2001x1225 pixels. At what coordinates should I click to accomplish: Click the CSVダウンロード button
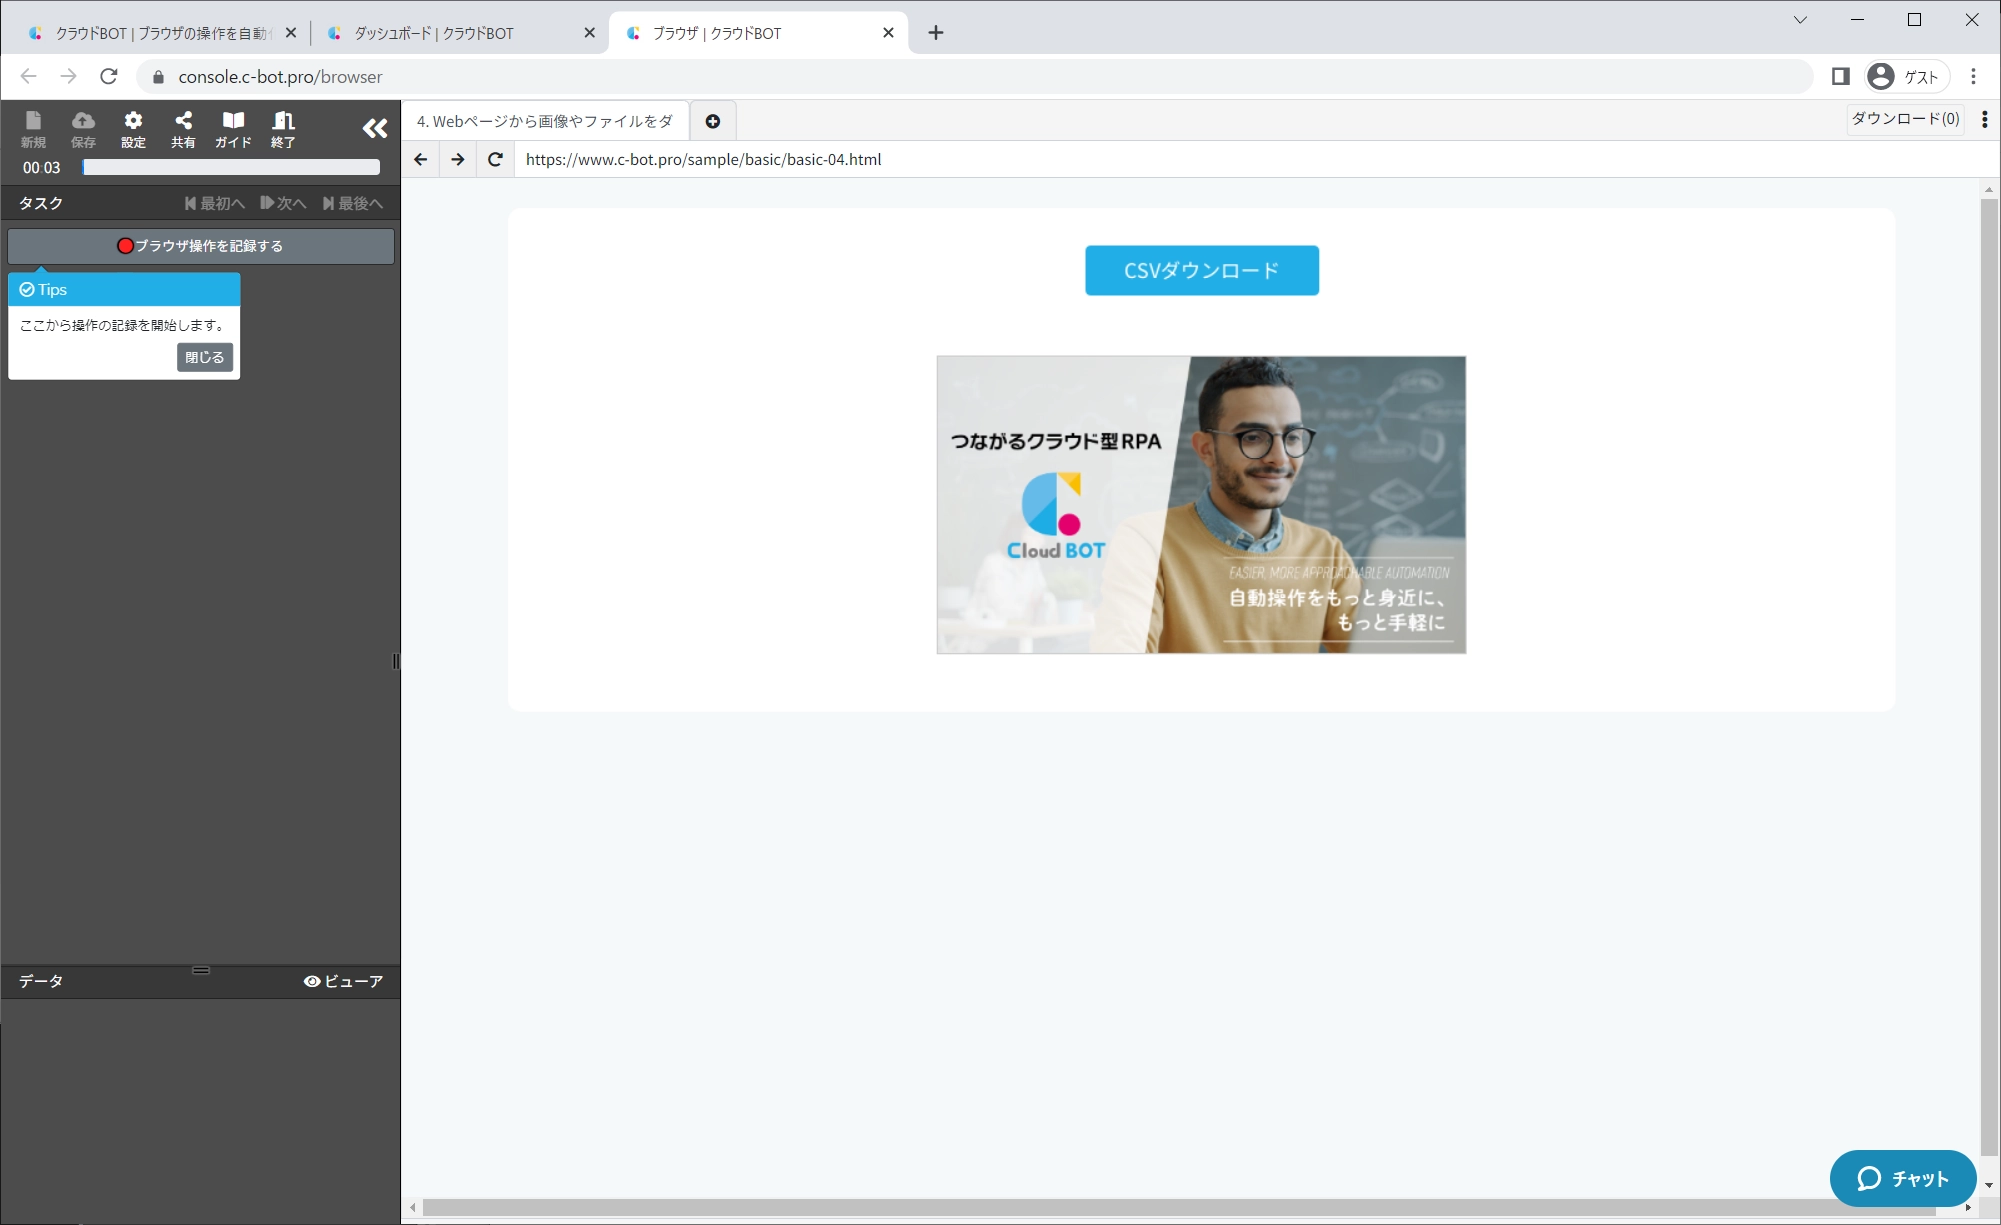click(1201, 270)
